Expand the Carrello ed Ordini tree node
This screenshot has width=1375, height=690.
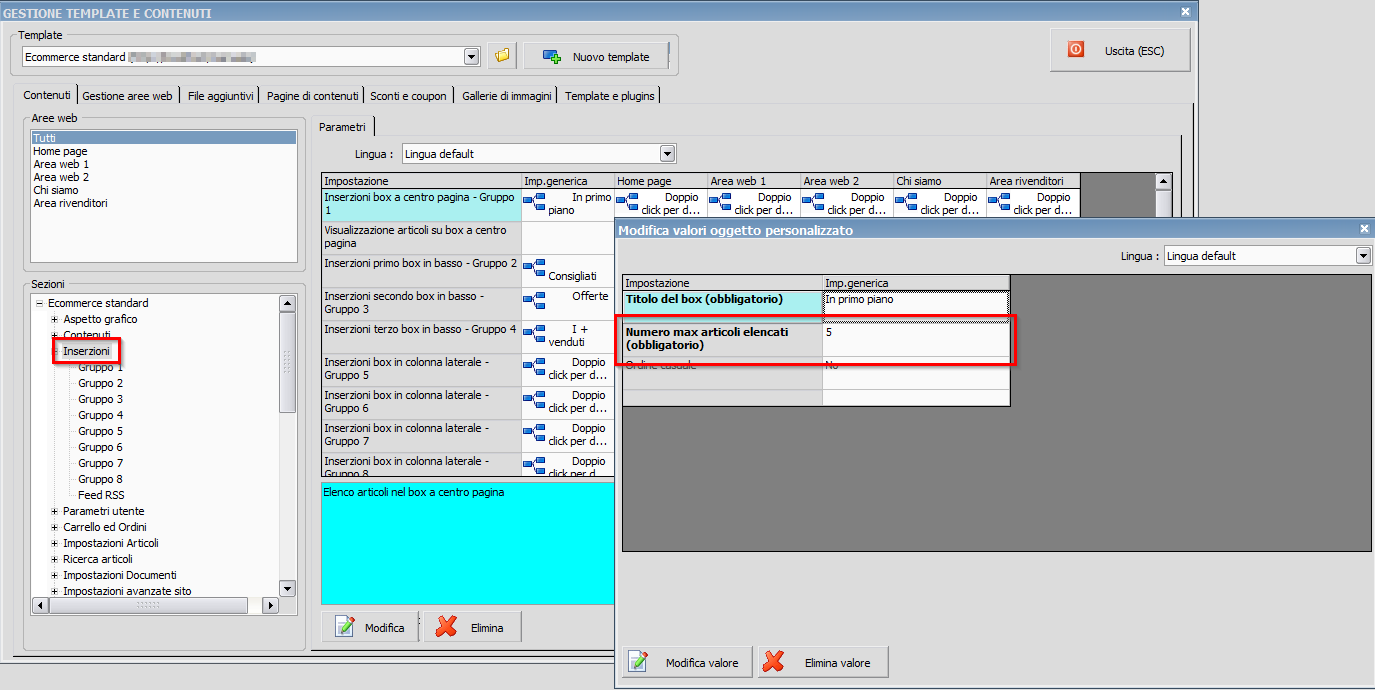coord(54,527)
